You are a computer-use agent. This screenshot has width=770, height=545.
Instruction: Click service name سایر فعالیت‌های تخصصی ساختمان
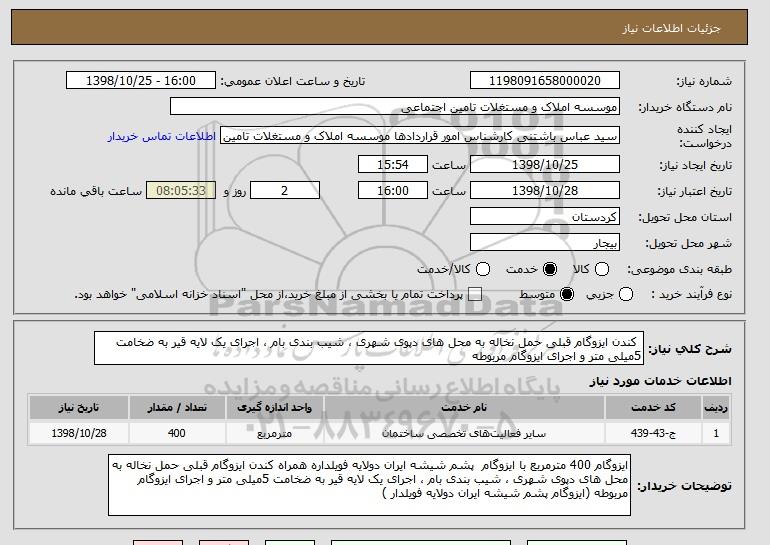click(x=464, y=433)
